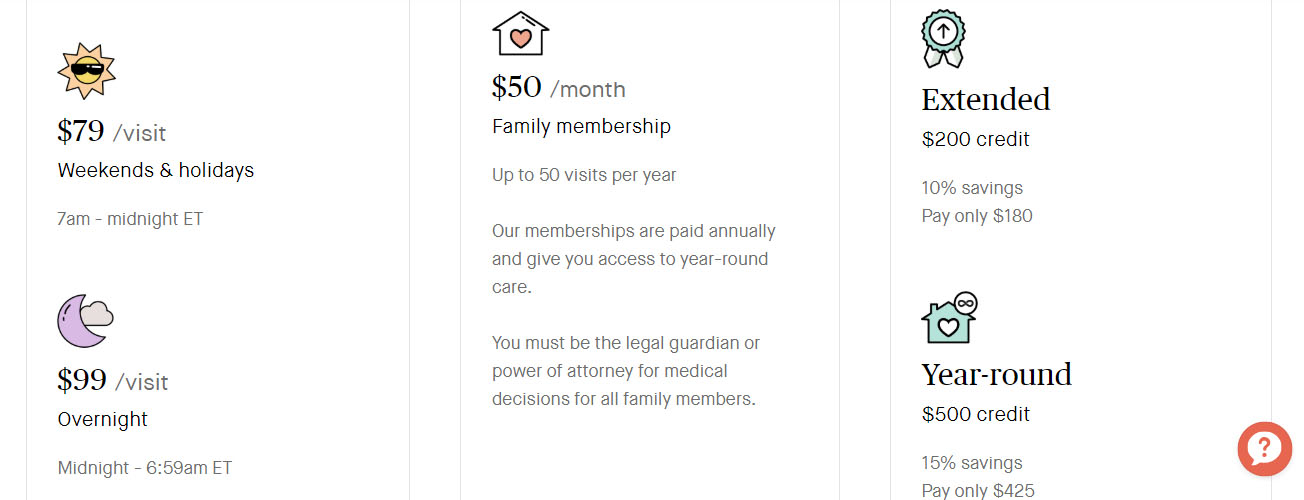The width and height of the screenshot is (1304, 500).
Task: Click Up to 50 visits per year
Action: tap(584, 175)
